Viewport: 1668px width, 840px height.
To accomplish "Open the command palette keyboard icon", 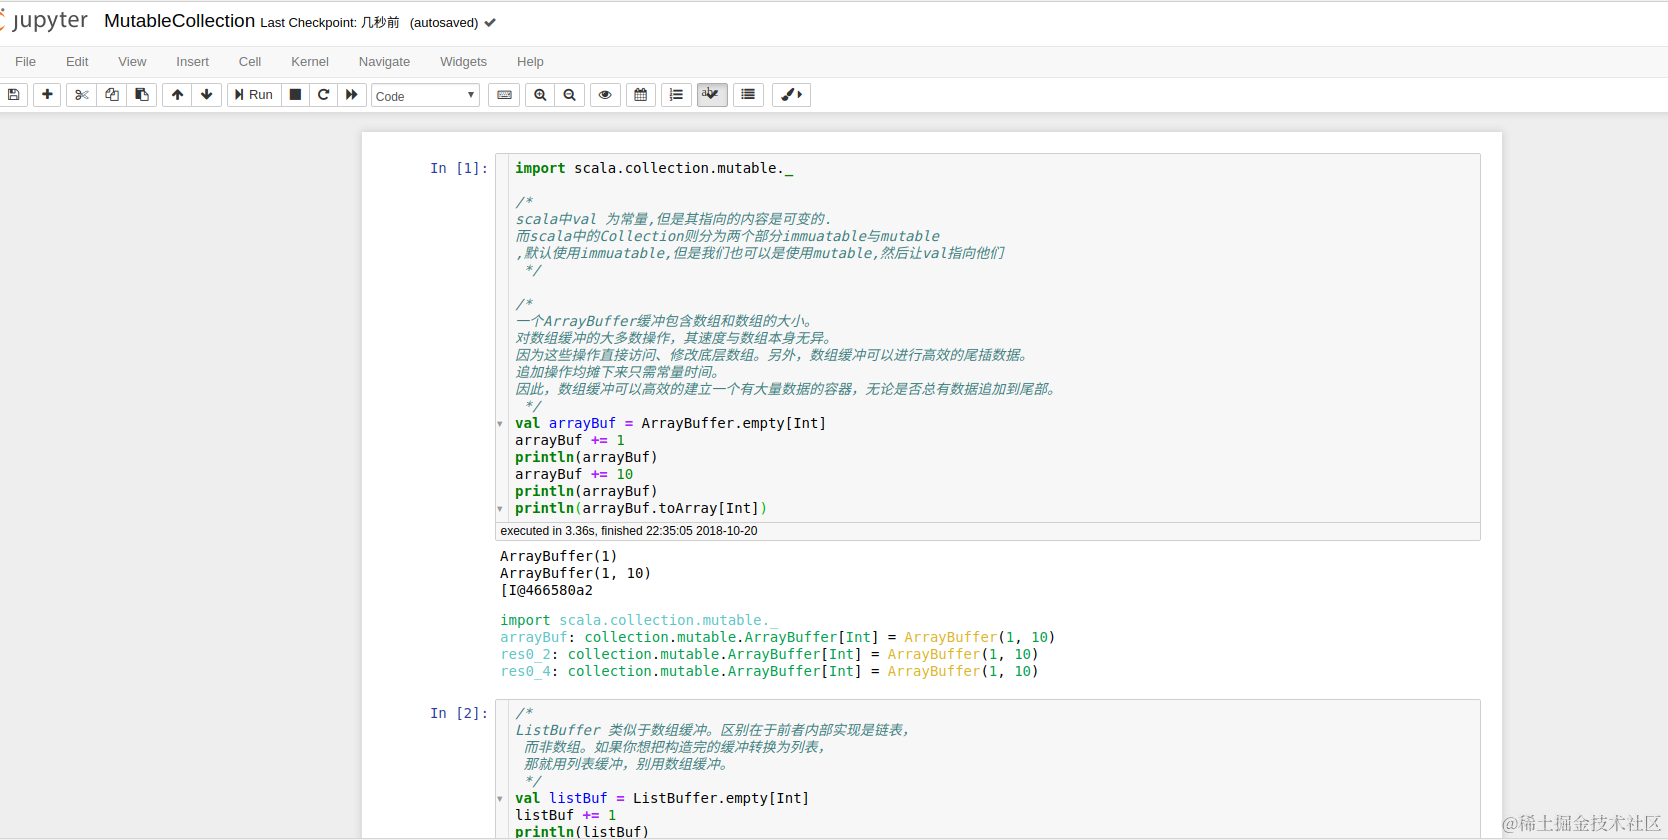I will (x=504, y=95).
